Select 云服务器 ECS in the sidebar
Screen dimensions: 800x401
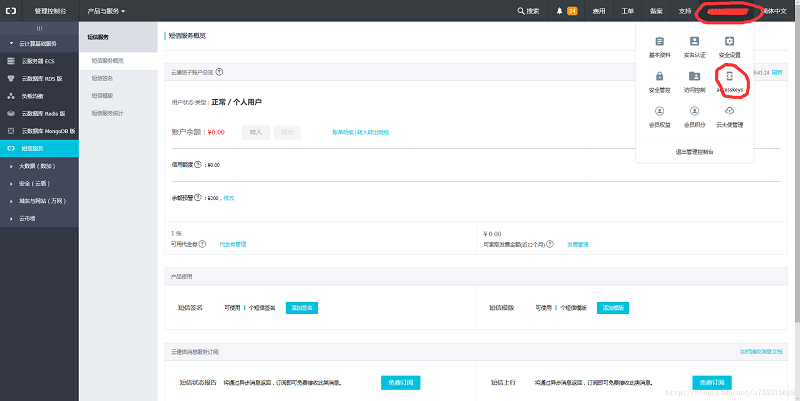point(45,62)
